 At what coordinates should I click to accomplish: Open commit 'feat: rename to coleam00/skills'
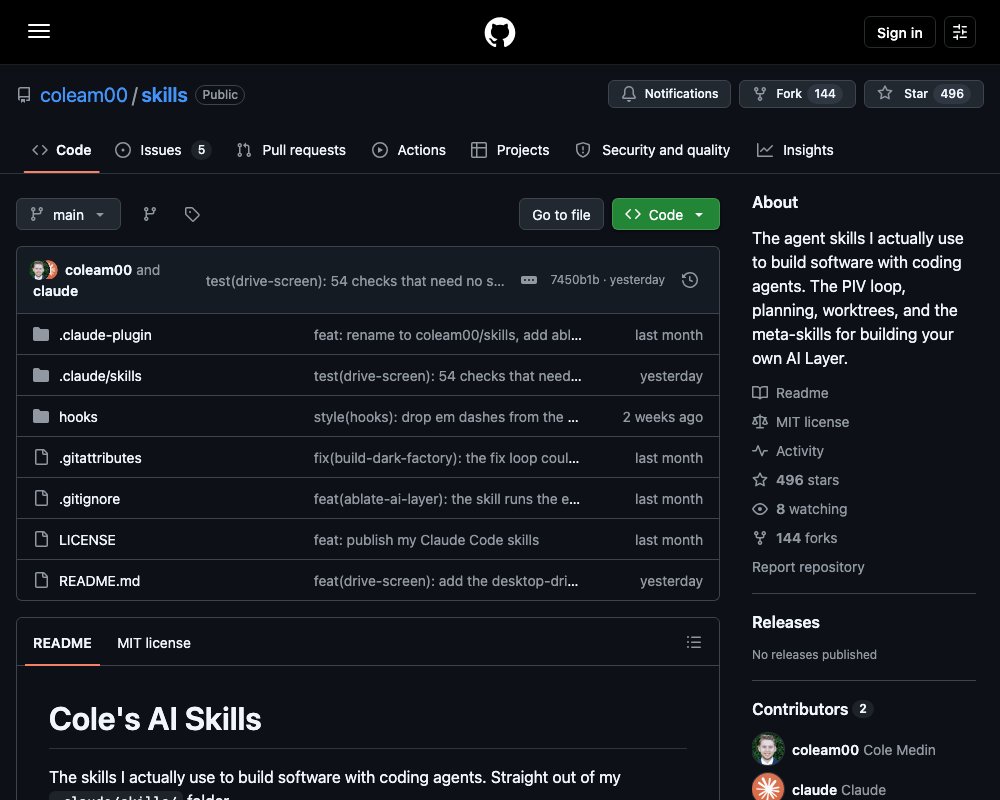coord(447,335)
